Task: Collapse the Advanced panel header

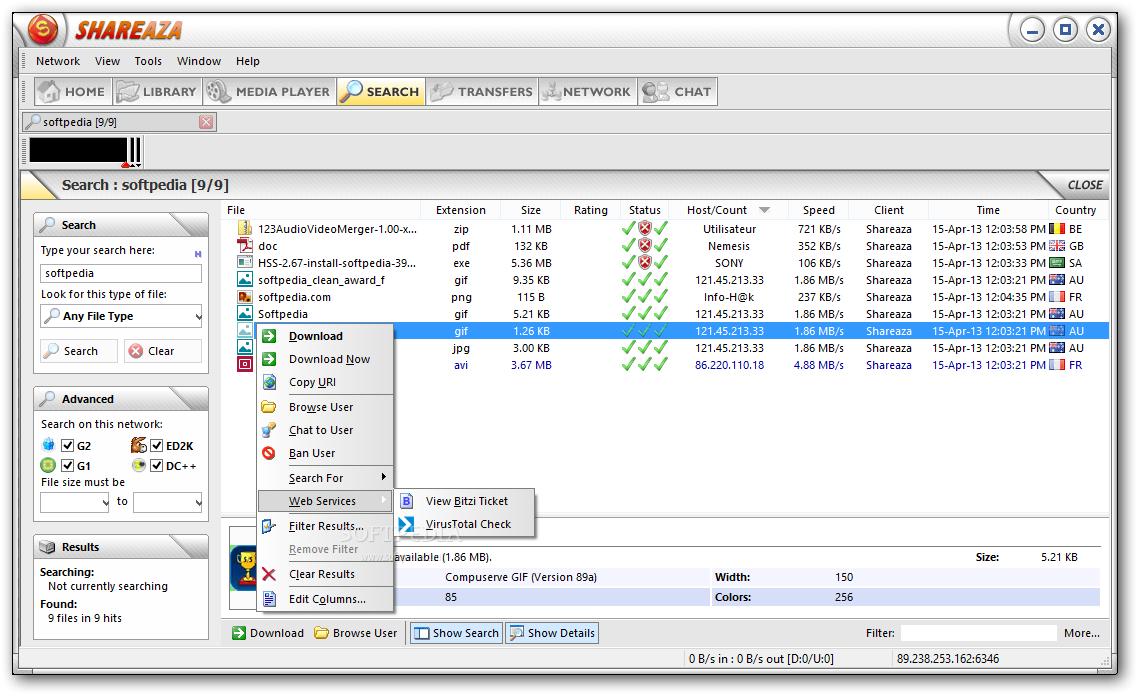Action: click(121, 398)
